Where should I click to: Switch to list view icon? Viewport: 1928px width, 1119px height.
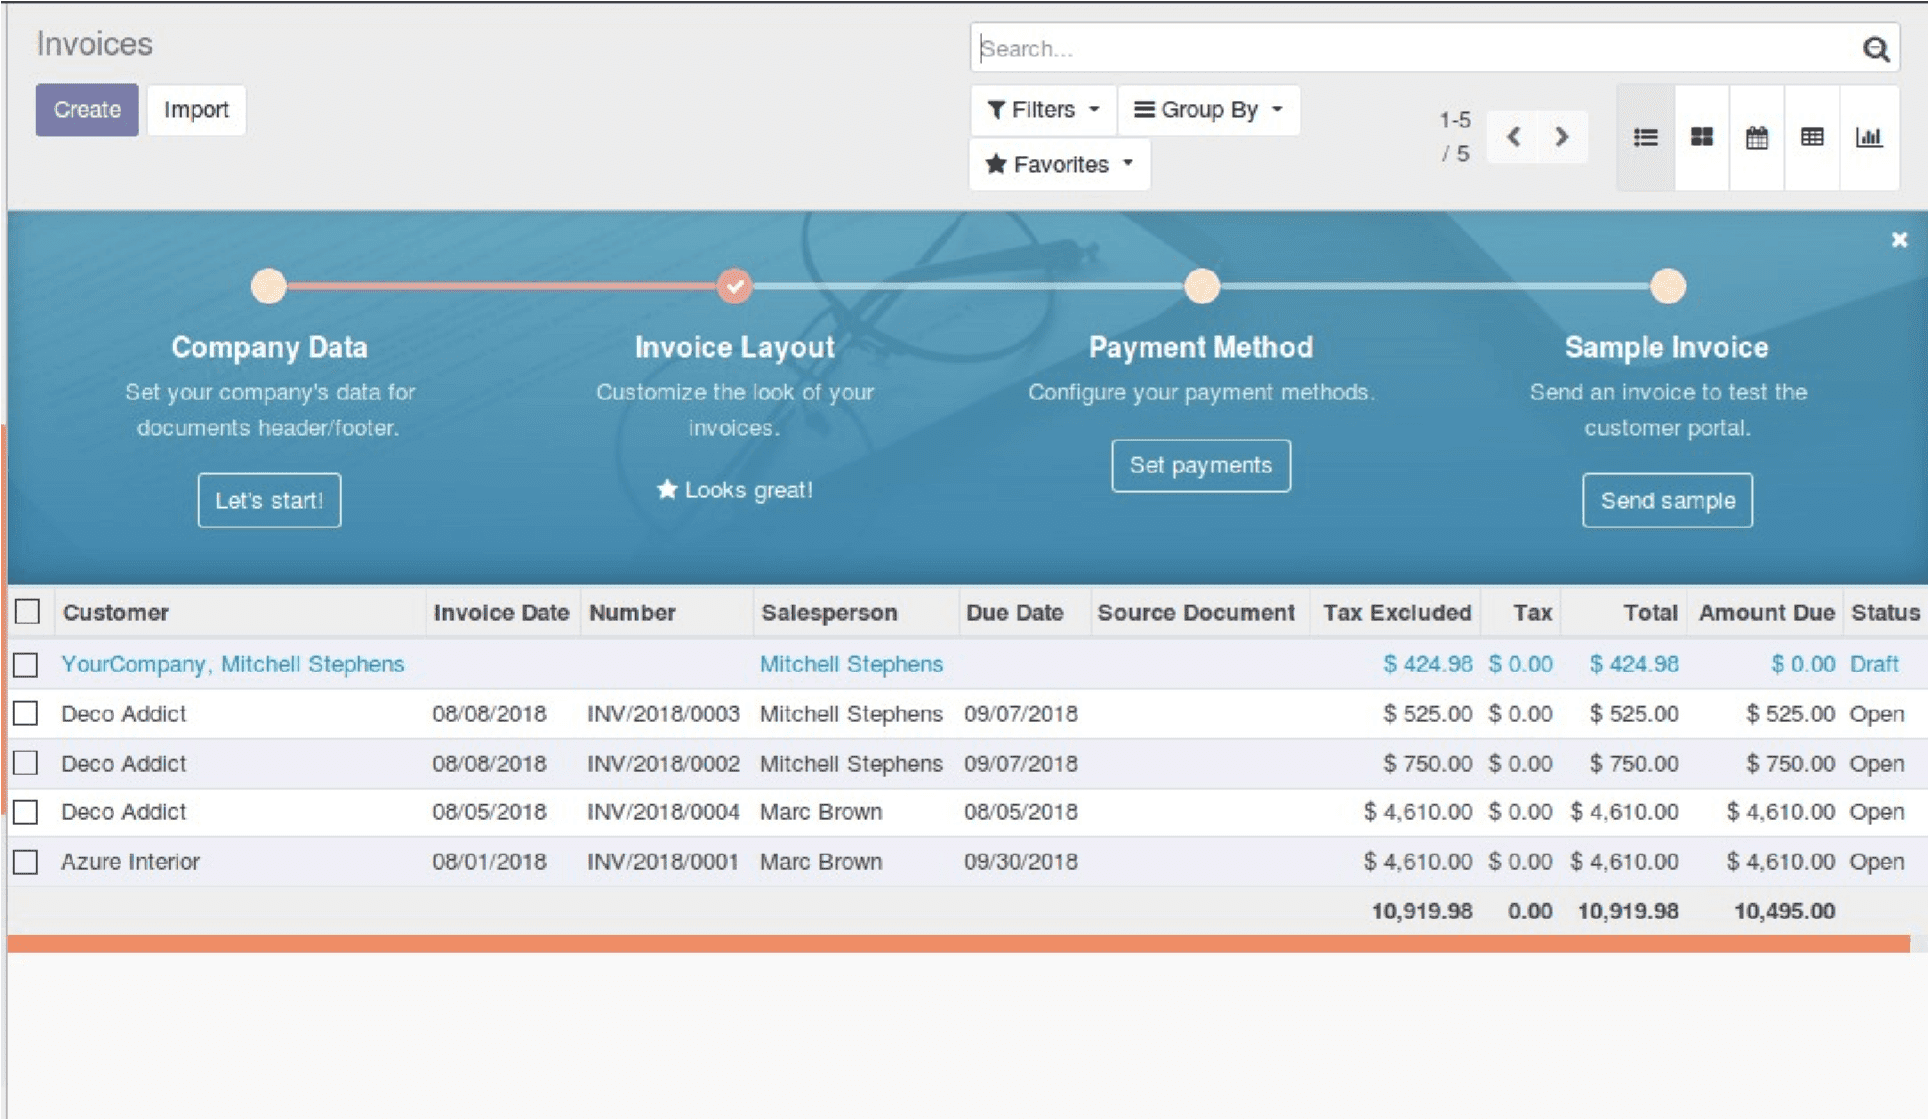click(x=1645, y=137)
